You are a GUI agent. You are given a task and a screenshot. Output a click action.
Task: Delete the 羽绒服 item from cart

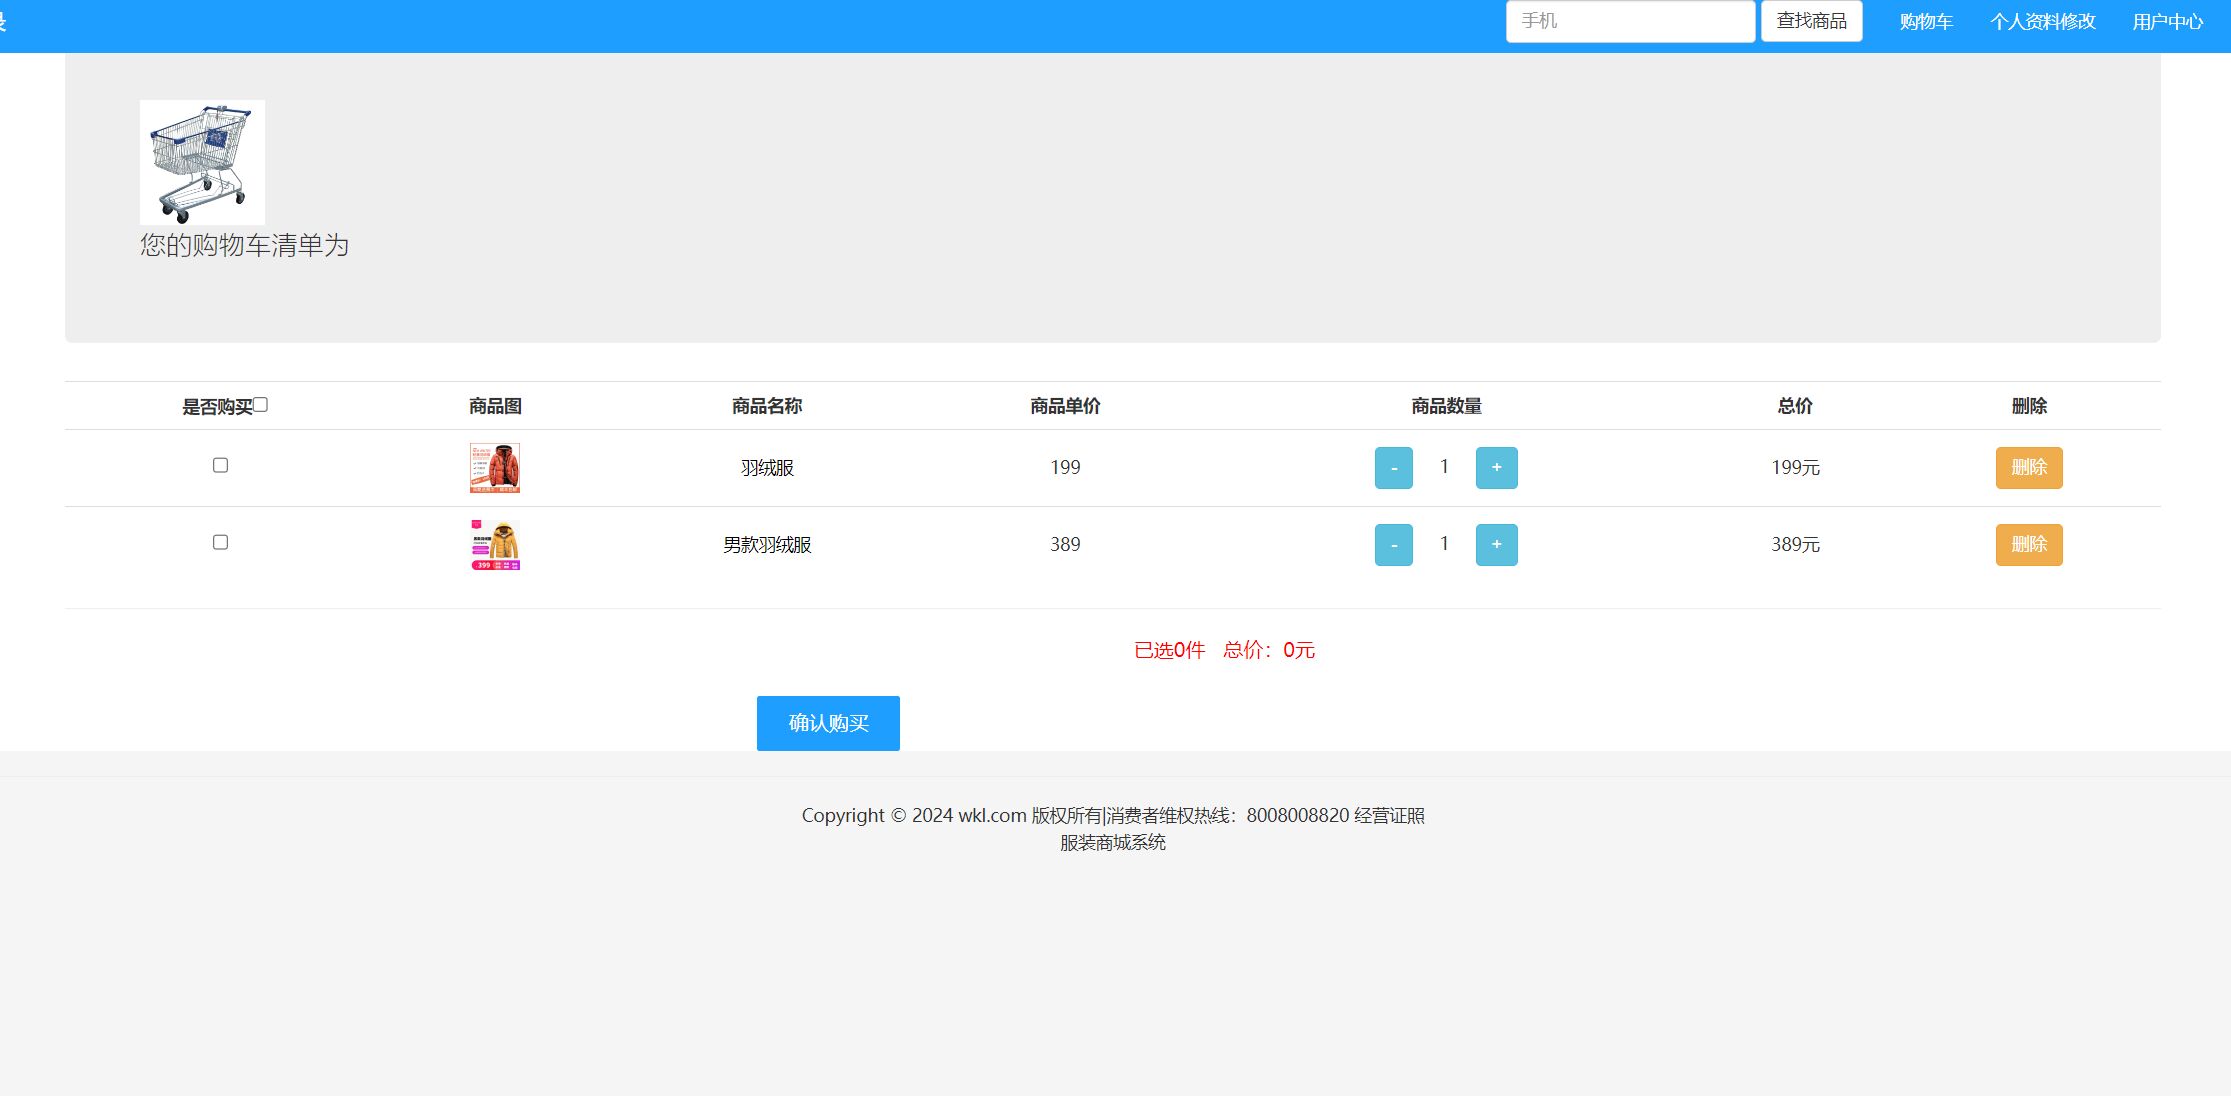(x=2028, y=468)
